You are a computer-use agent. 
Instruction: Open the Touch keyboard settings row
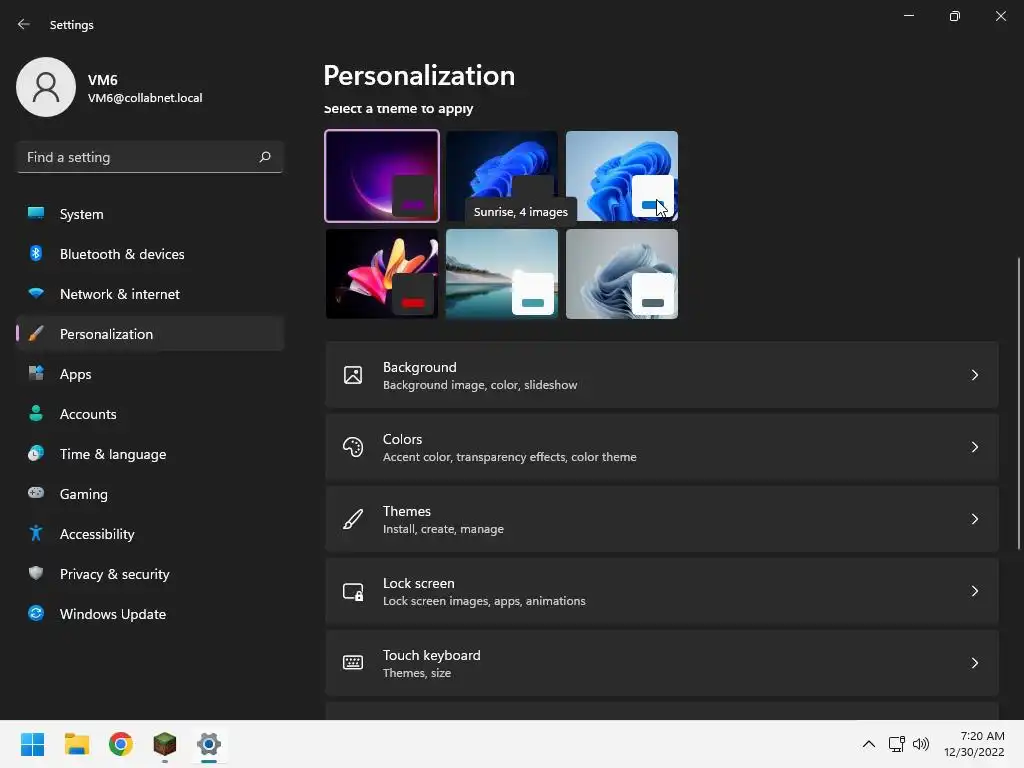(x=662, y=663)
